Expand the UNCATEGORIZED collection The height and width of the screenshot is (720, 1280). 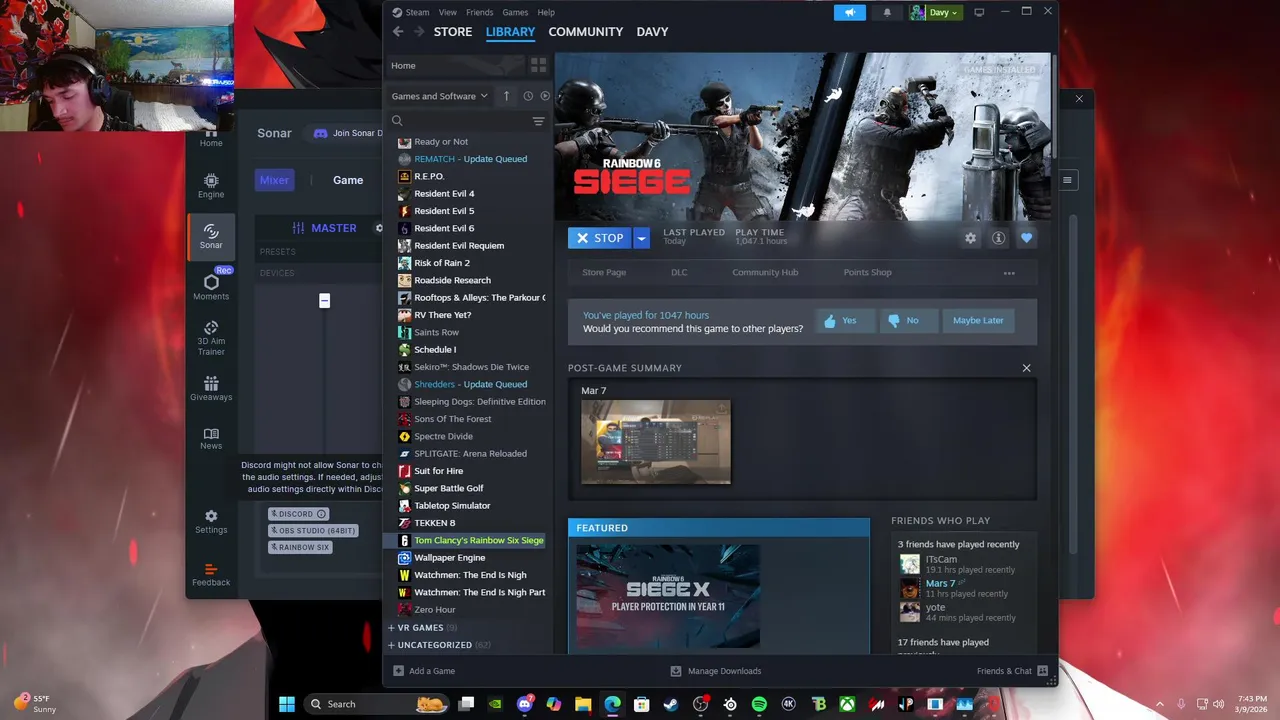(x=392, y=645)
